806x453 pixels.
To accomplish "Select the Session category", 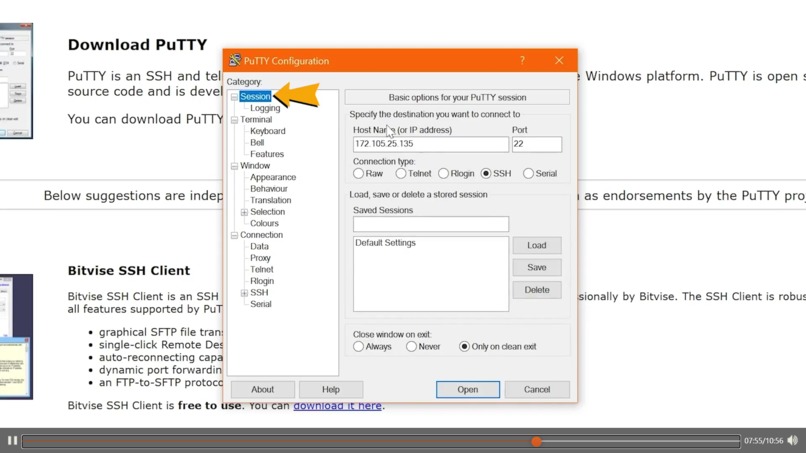I will click(x=255, y=97).
